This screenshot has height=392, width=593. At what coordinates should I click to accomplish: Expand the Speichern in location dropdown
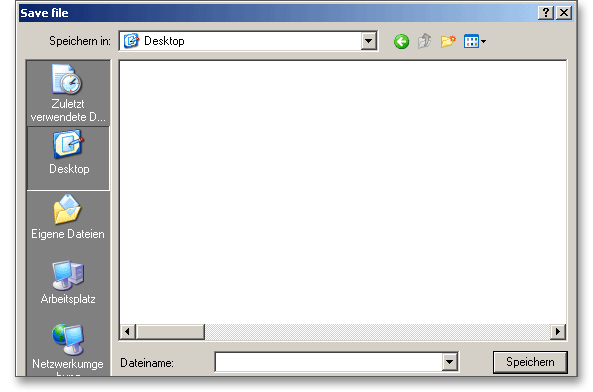[x=368, y=41]
